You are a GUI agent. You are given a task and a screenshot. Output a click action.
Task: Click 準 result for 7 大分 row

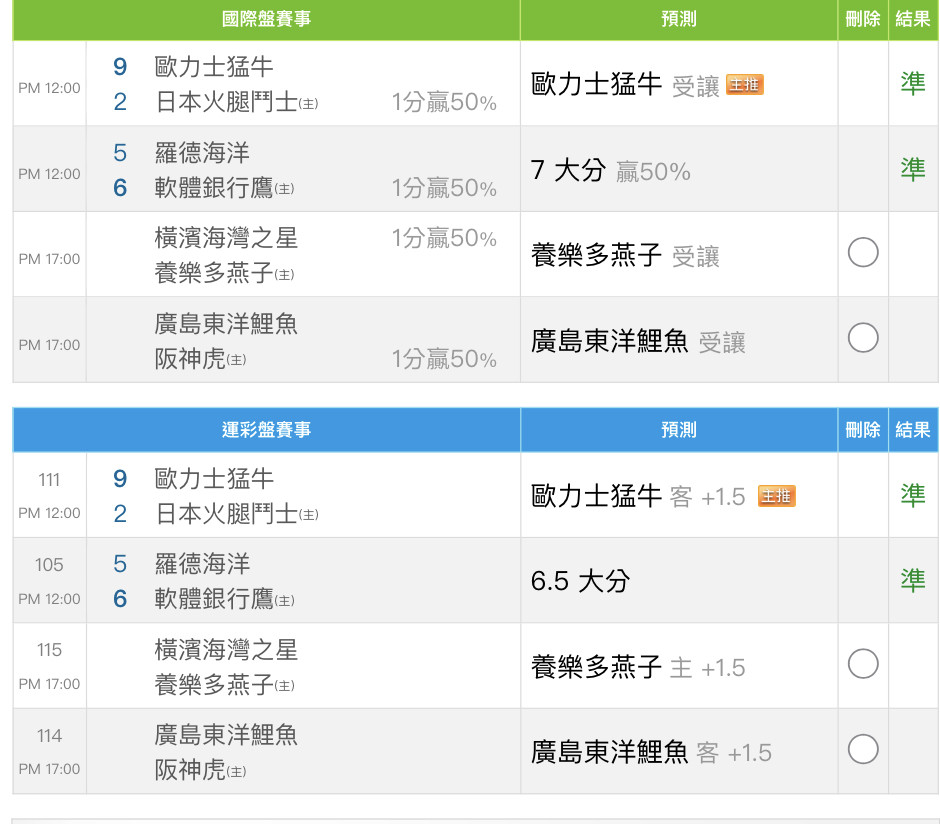(913, 170)
